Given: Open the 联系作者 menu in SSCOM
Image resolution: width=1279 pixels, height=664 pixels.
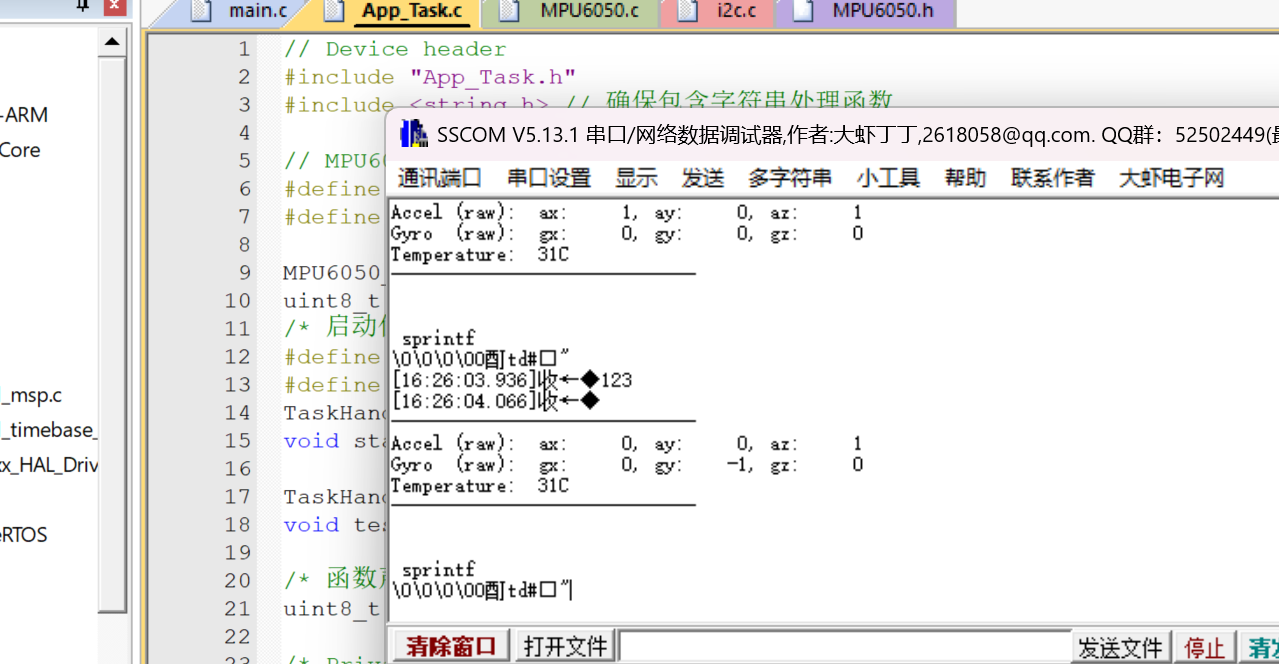Looking at the screenshot, I should tap(1052, 178).
